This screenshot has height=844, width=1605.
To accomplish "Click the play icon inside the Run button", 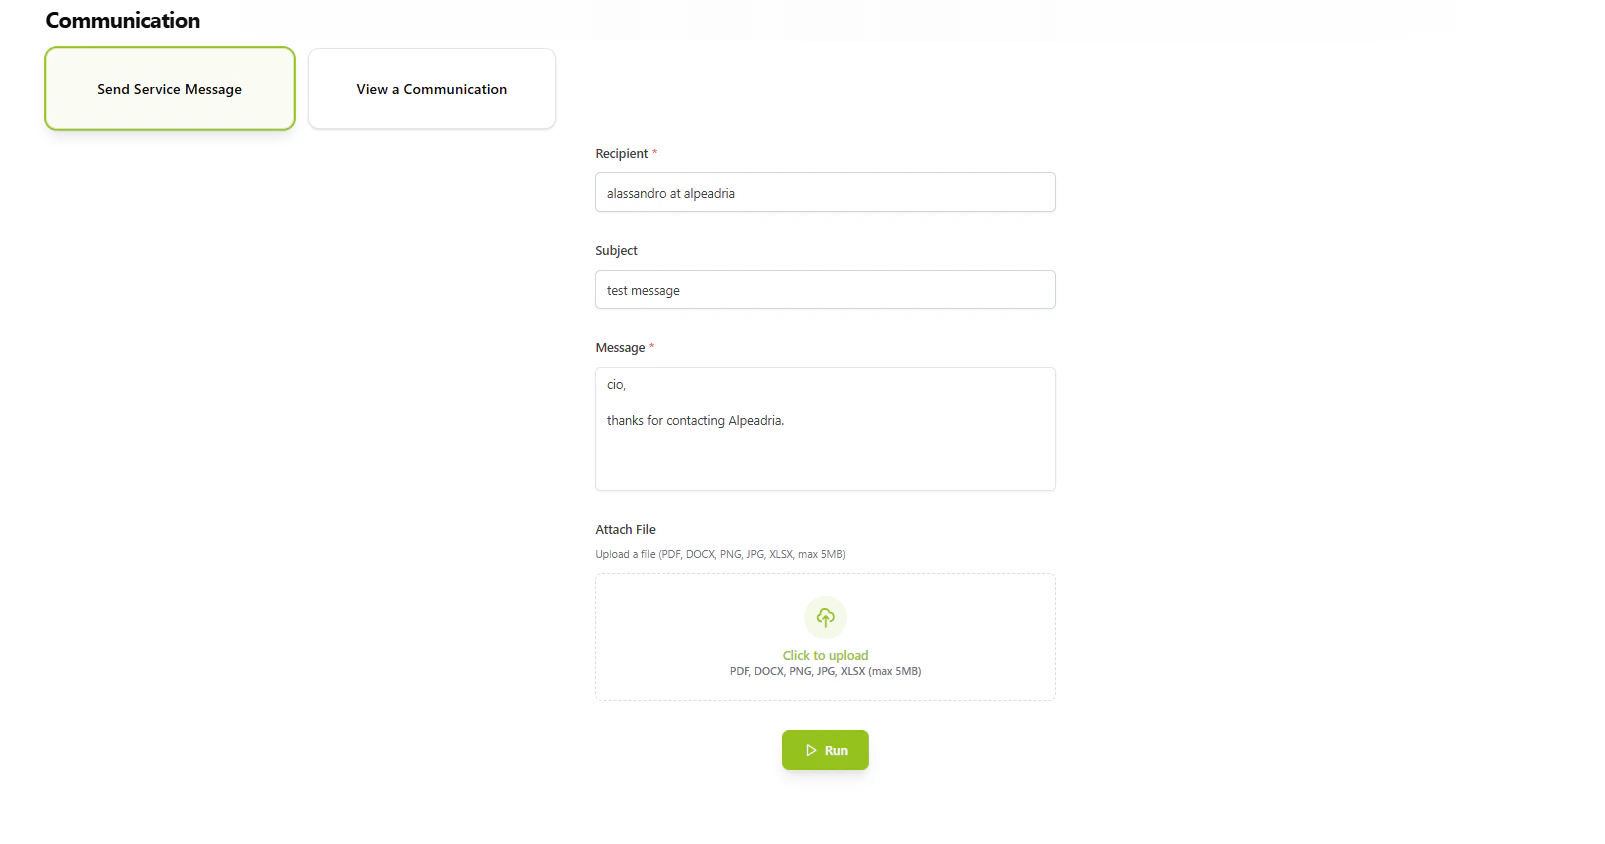I will coord(811,750).
